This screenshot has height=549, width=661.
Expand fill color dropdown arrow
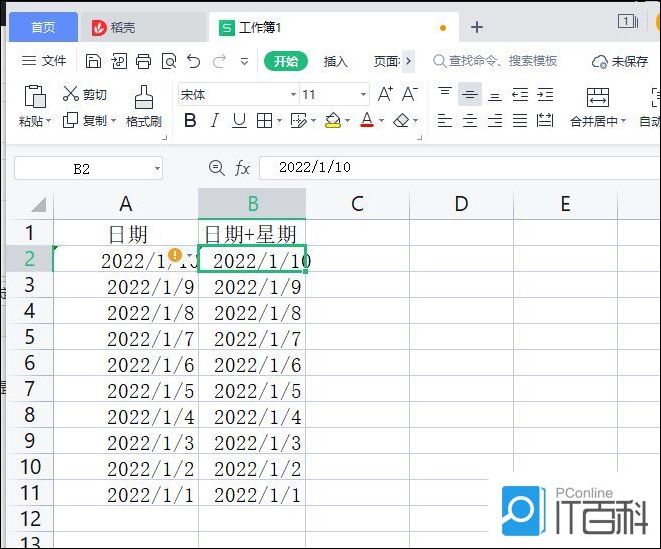pyautogui.click(x=347, y=121)
